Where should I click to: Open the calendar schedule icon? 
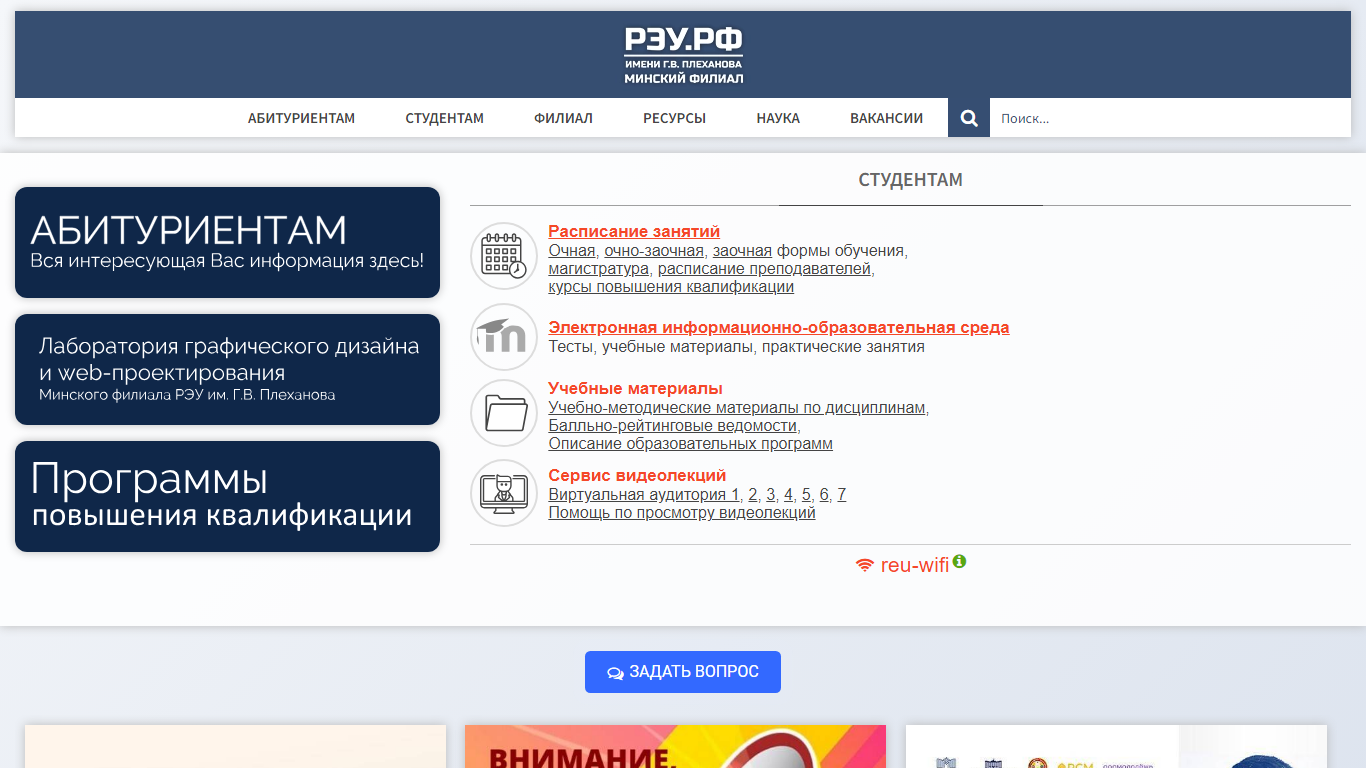point(504,256)
